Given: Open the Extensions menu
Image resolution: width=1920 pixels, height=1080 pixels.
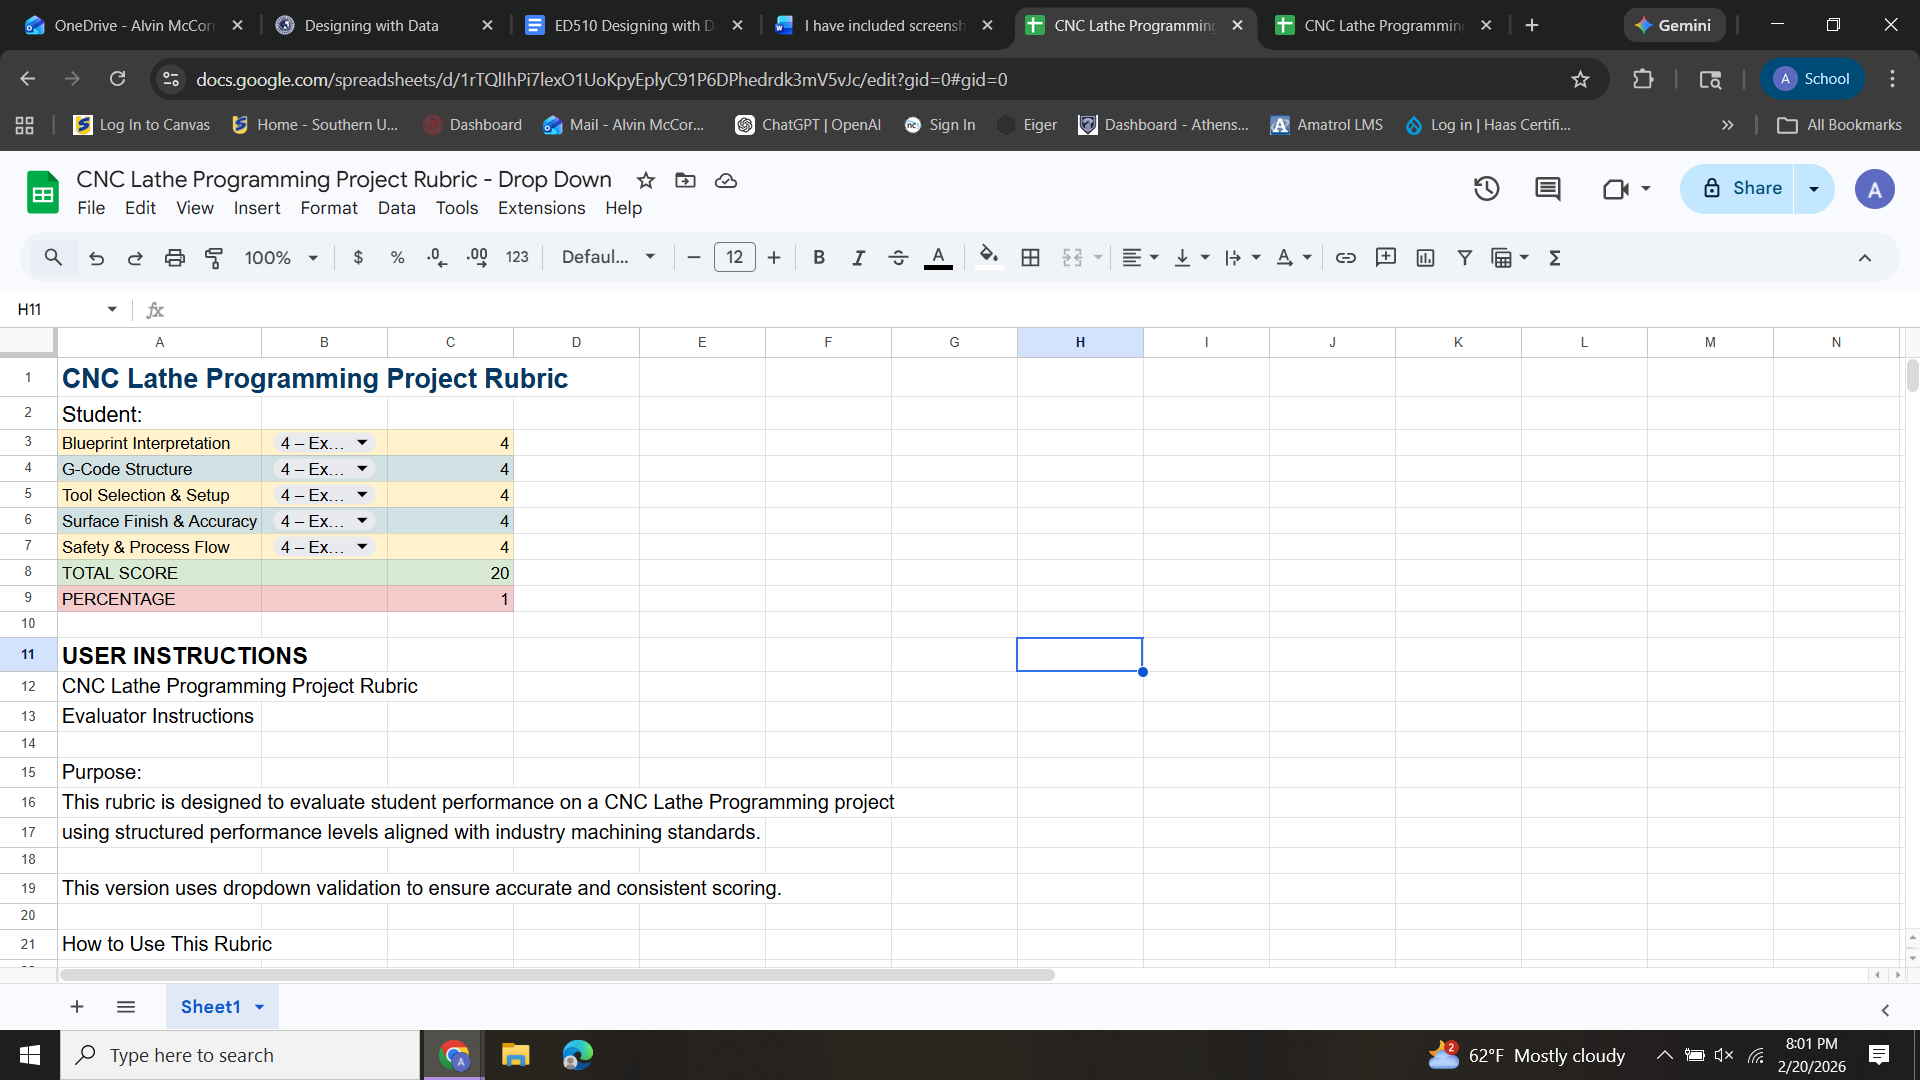Looking at the screenshot, I should pyautogui.click(x=541, y=208).
